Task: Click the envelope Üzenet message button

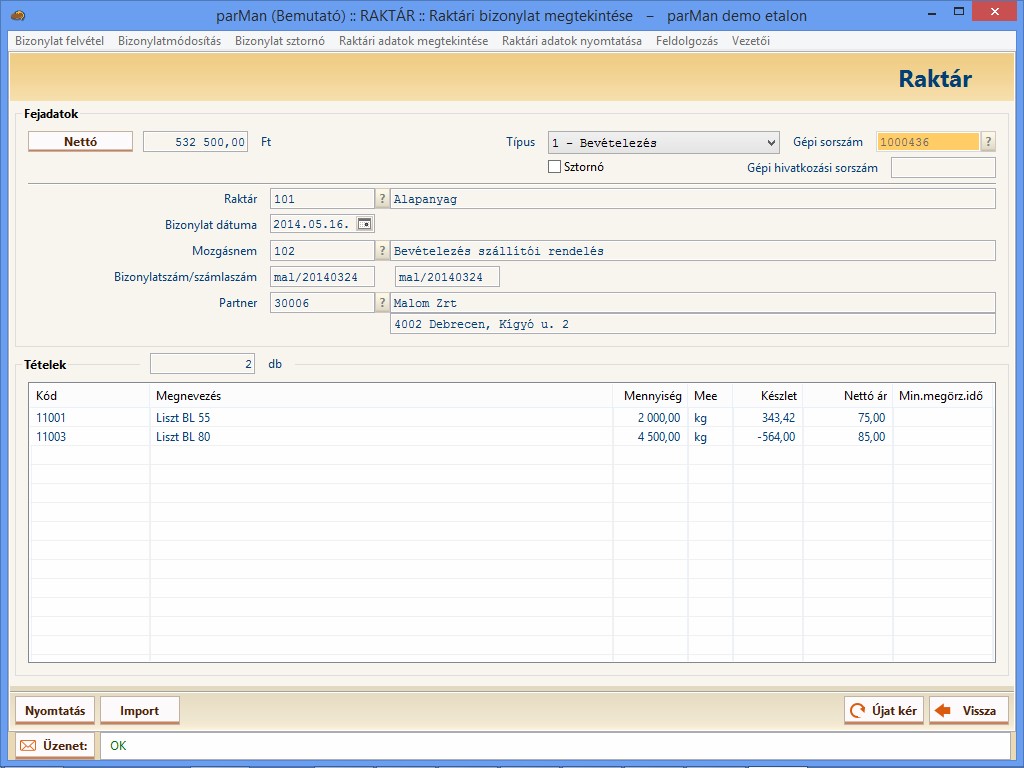Action: pyautogui.click(x=55, y=746)
